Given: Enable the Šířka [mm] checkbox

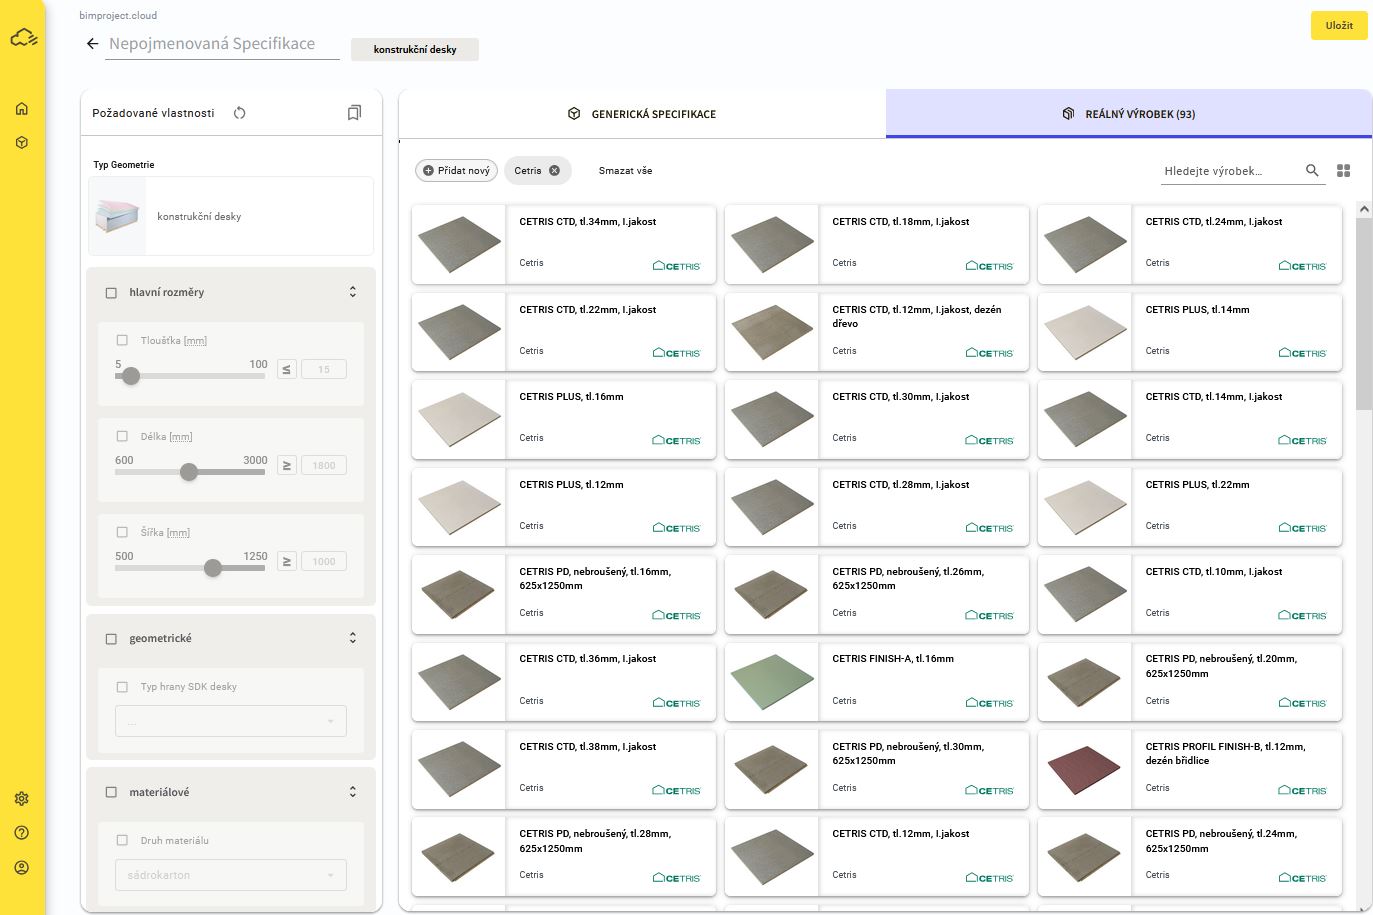Looking at the screenshot, I should (x=122, y=532).
